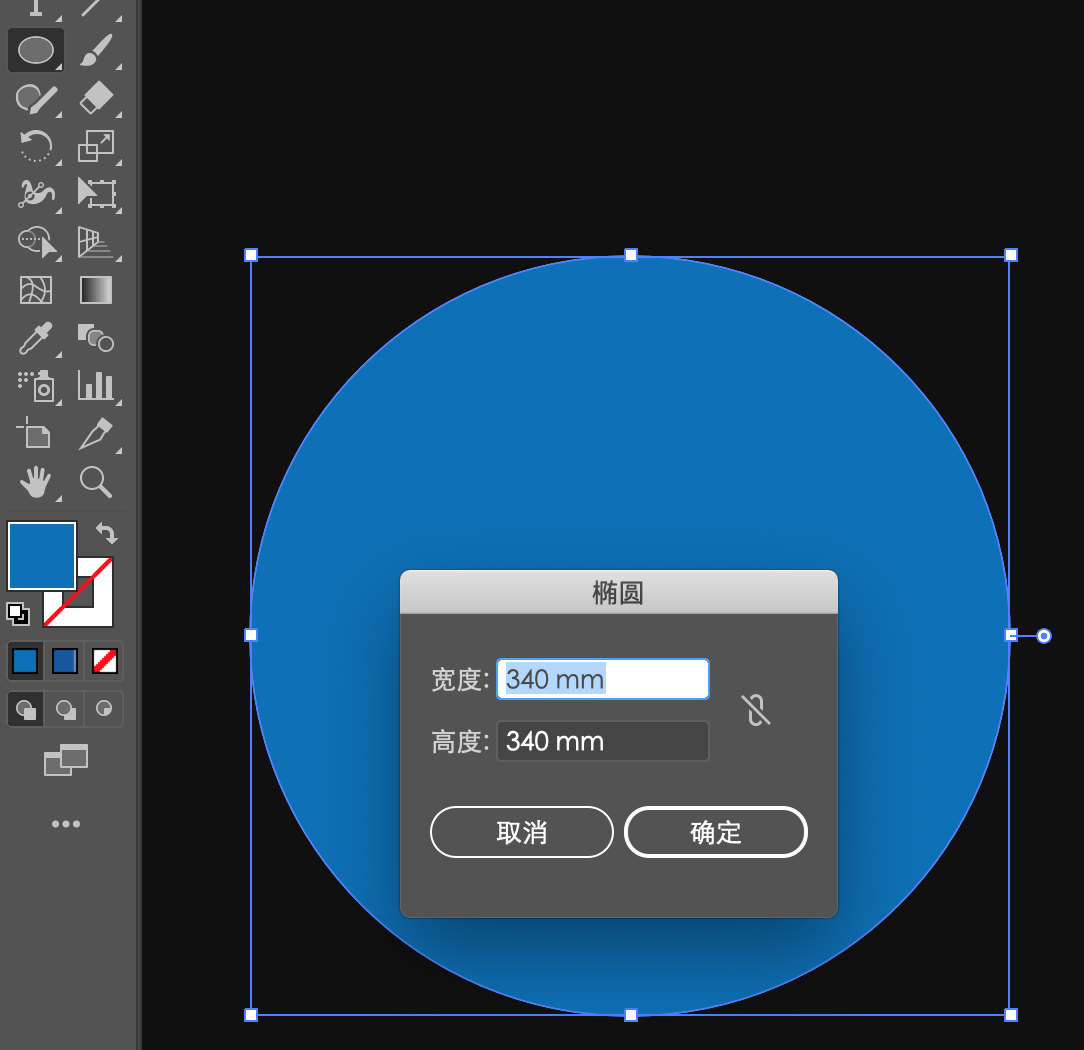The width and height of the screenshot is (1084, 1050).
Task: Click the 确定 OK button
Action: point(716,832)
